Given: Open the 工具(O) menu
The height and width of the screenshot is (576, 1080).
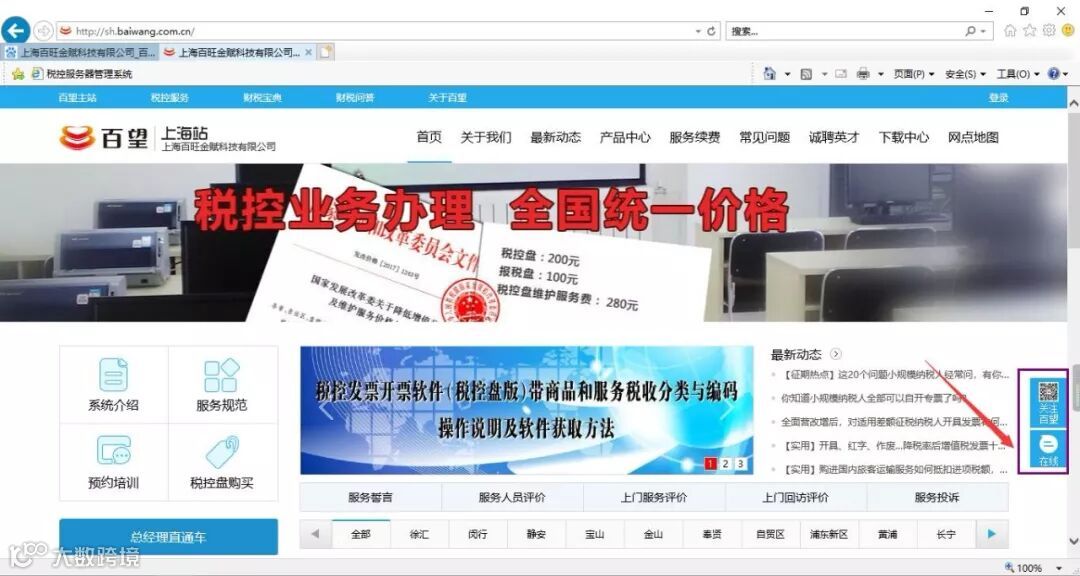Looking at the screenshot, I should point(1018,74).
